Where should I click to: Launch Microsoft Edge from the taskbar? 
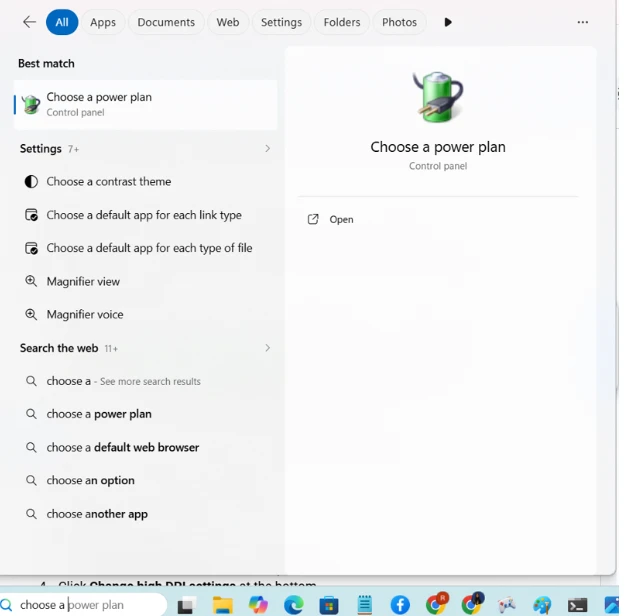click(293, 605)
